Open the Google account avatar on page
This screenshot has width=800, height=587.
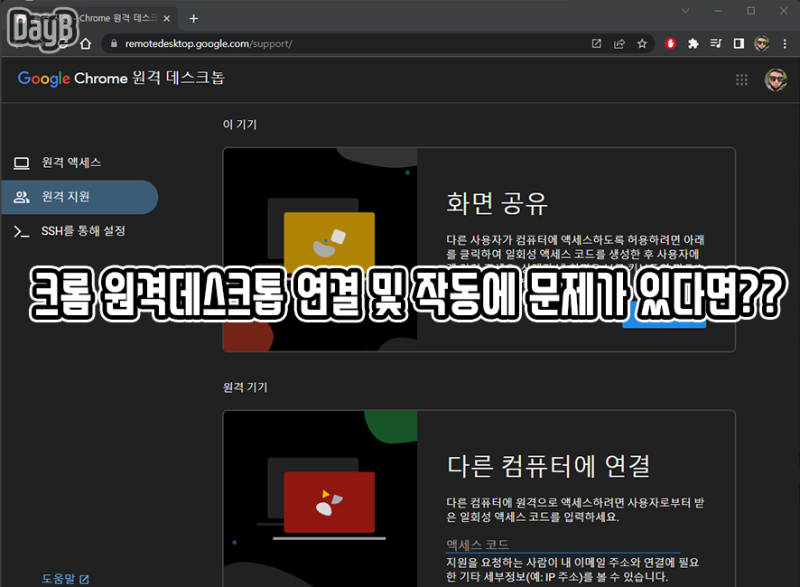776,80
